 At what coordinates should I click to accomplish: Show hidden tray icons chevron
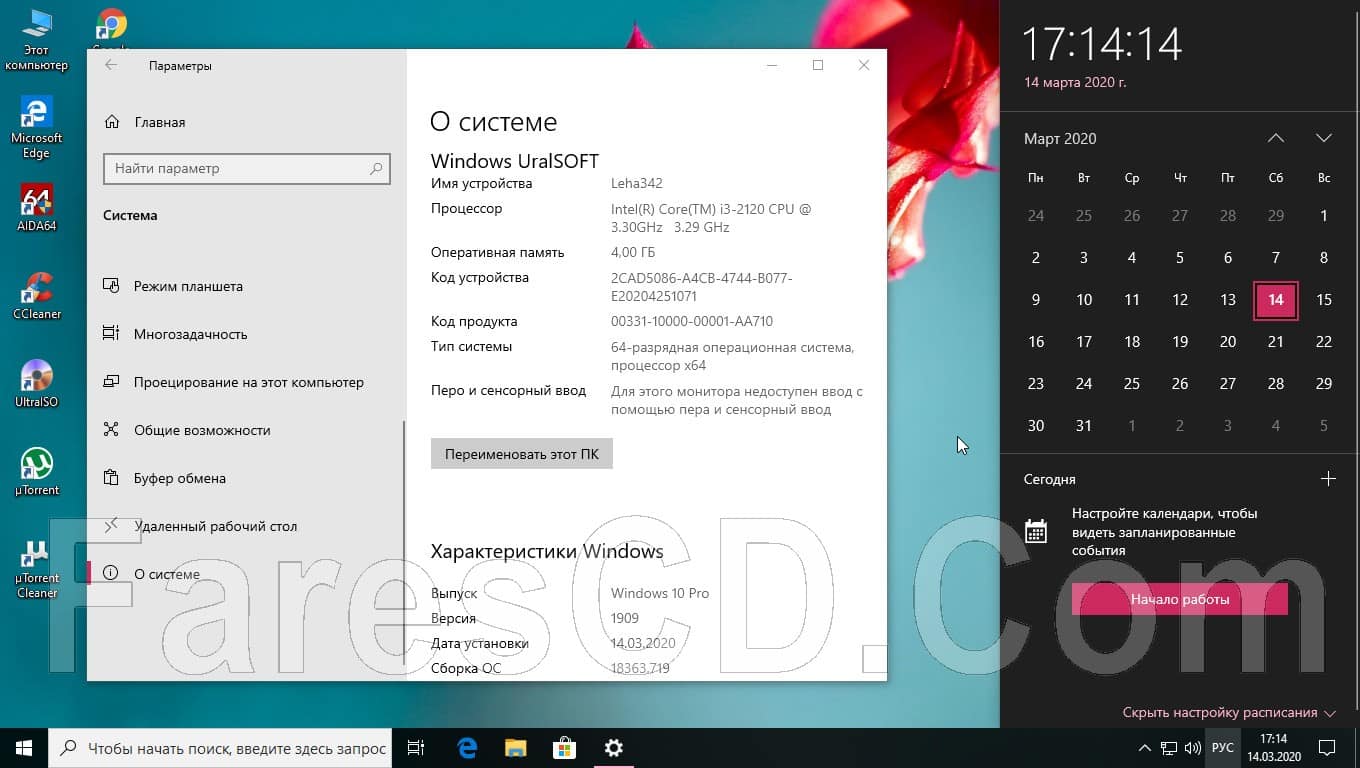1145,748
